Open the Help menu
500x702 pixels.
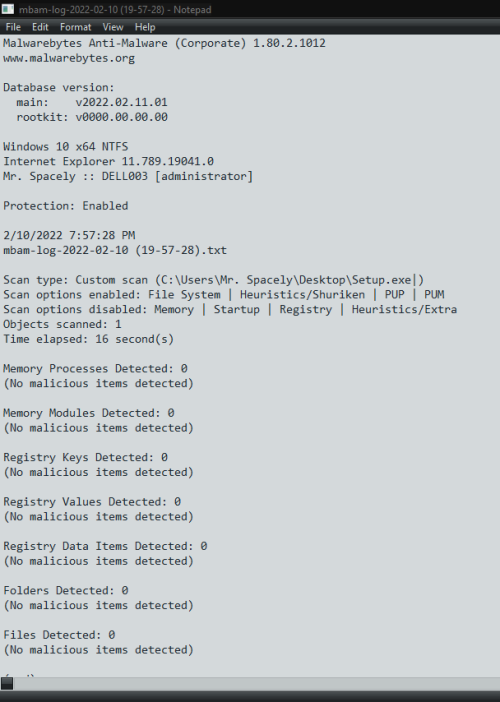145,27
